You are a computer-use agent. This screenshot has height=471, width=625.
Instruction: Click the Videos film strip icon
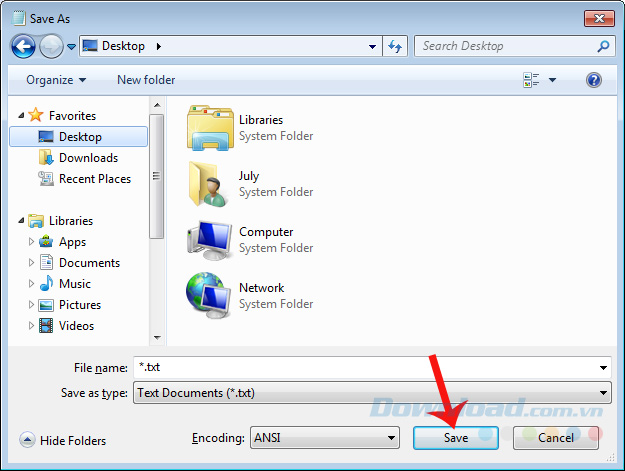click(x=46, y=326)
